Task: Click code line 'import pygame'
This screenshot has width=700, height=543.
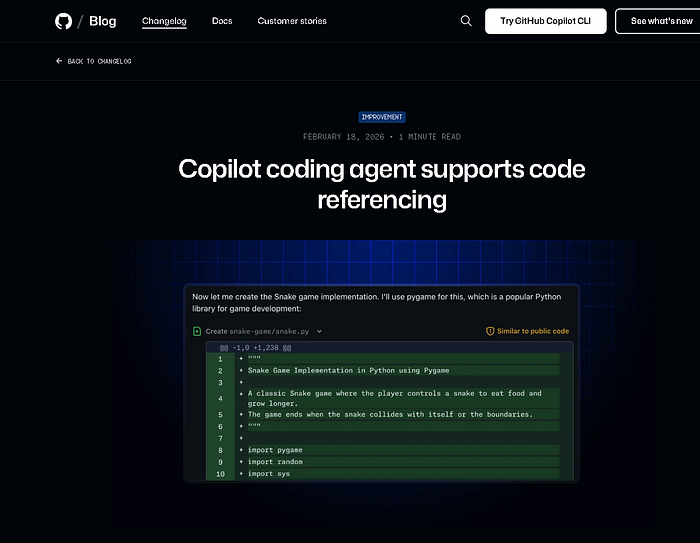Action: point(275,450)
